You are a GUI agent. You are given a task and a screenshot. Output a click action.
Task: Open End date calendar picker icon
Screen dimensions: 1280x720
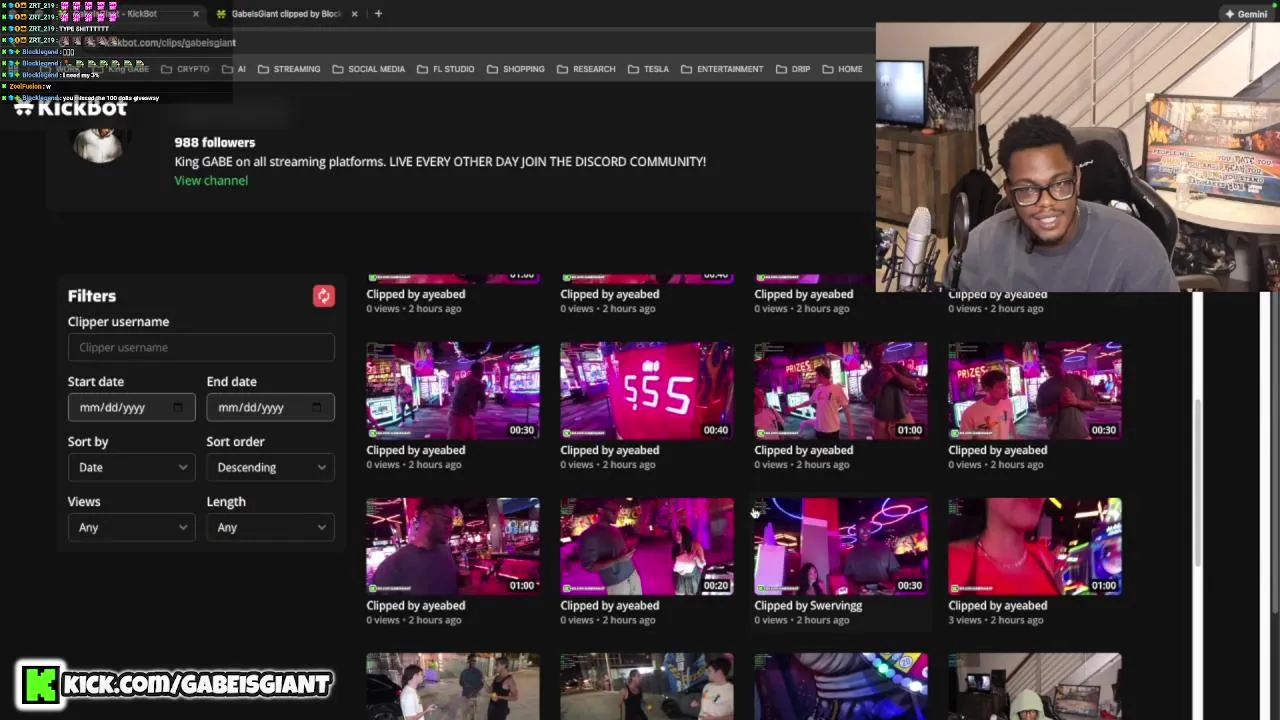point(316,407)
